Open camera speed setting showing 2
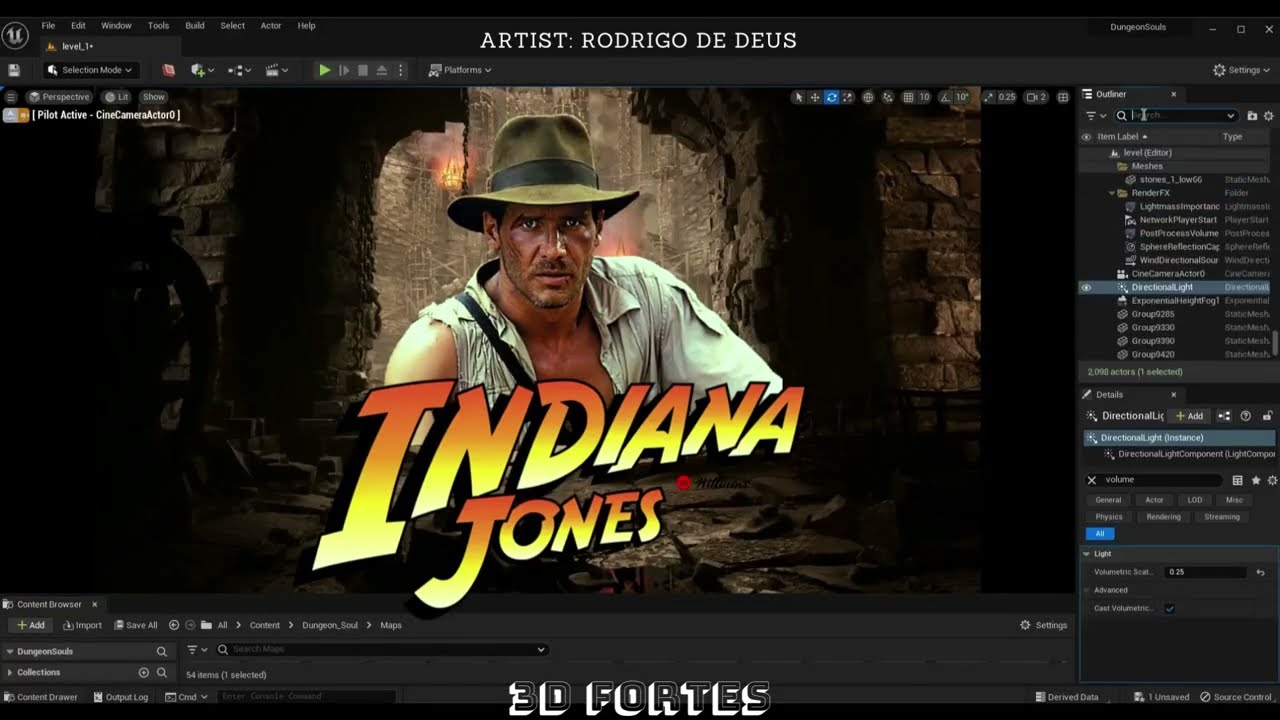 click(1037, 97)
